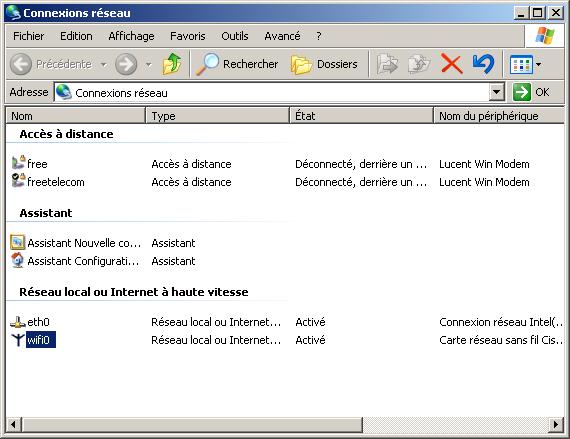Click the Up one level folder icon
570x439 pixels.
click(171, 64)
